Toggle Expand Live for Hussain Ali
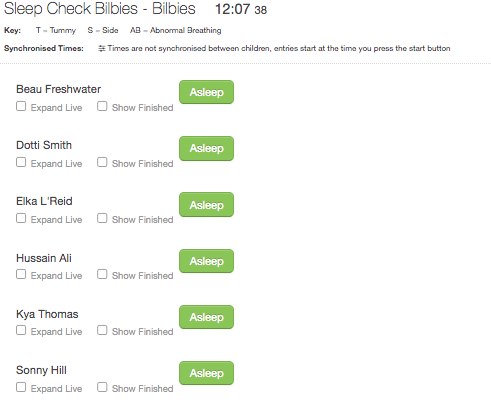Viewport: 491px width, 413px height. coord(21,274)
